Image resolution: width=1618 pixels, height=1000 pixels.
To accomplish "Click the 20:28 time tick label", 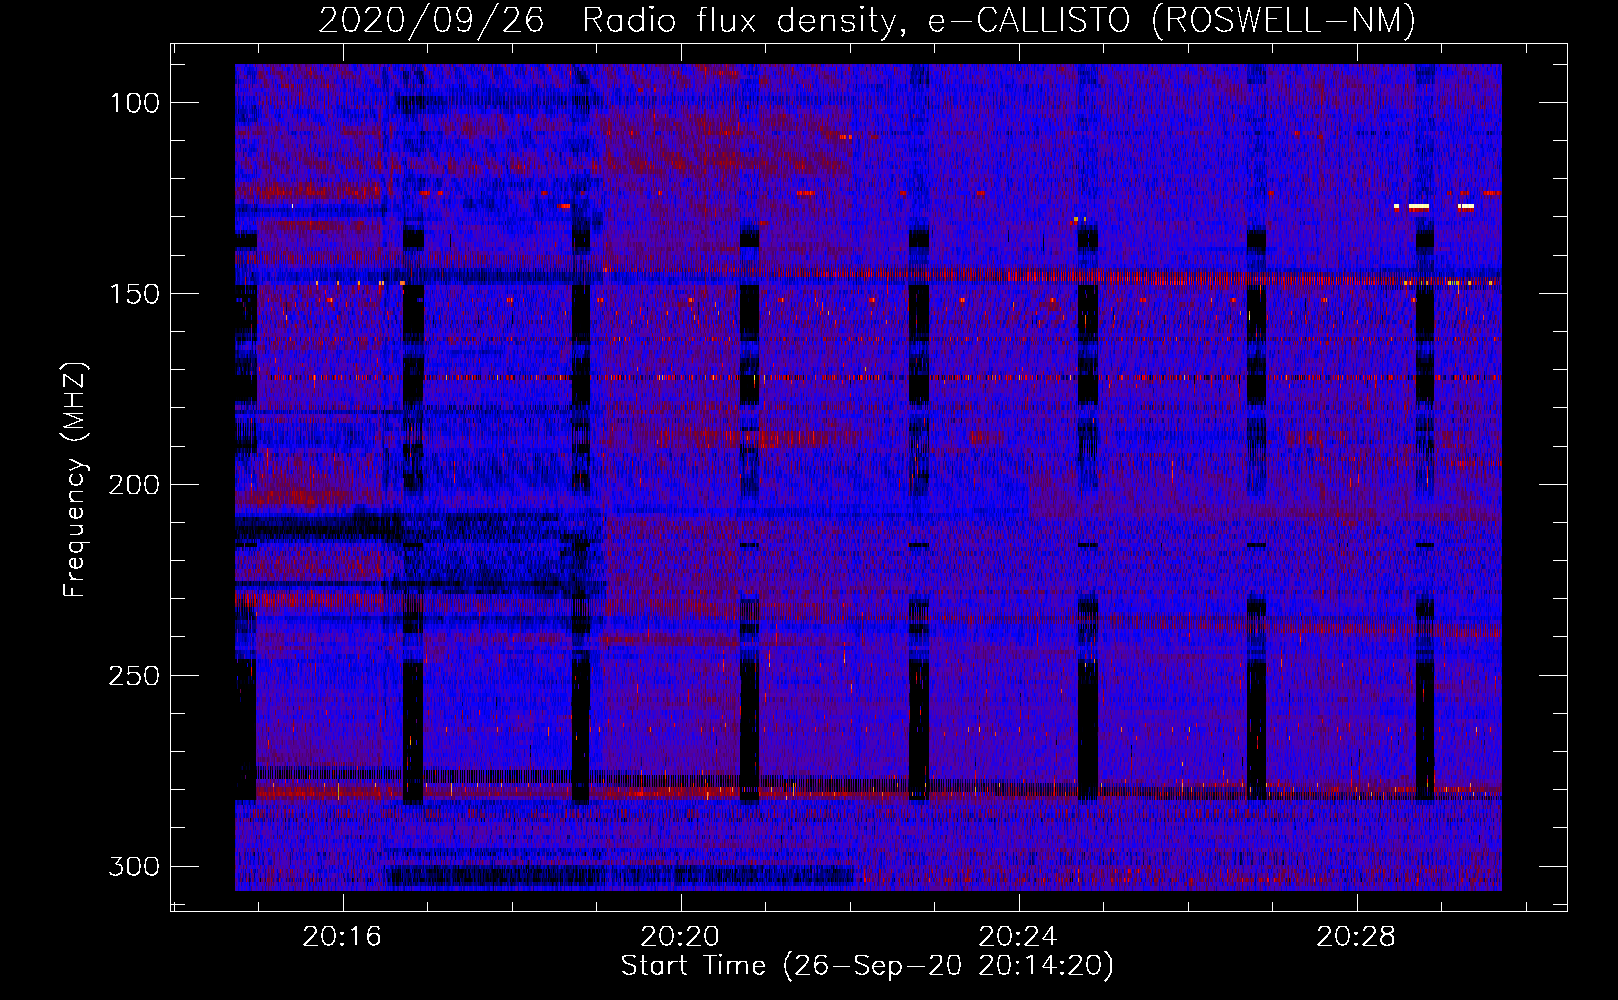I will (x=1356, y=937).
